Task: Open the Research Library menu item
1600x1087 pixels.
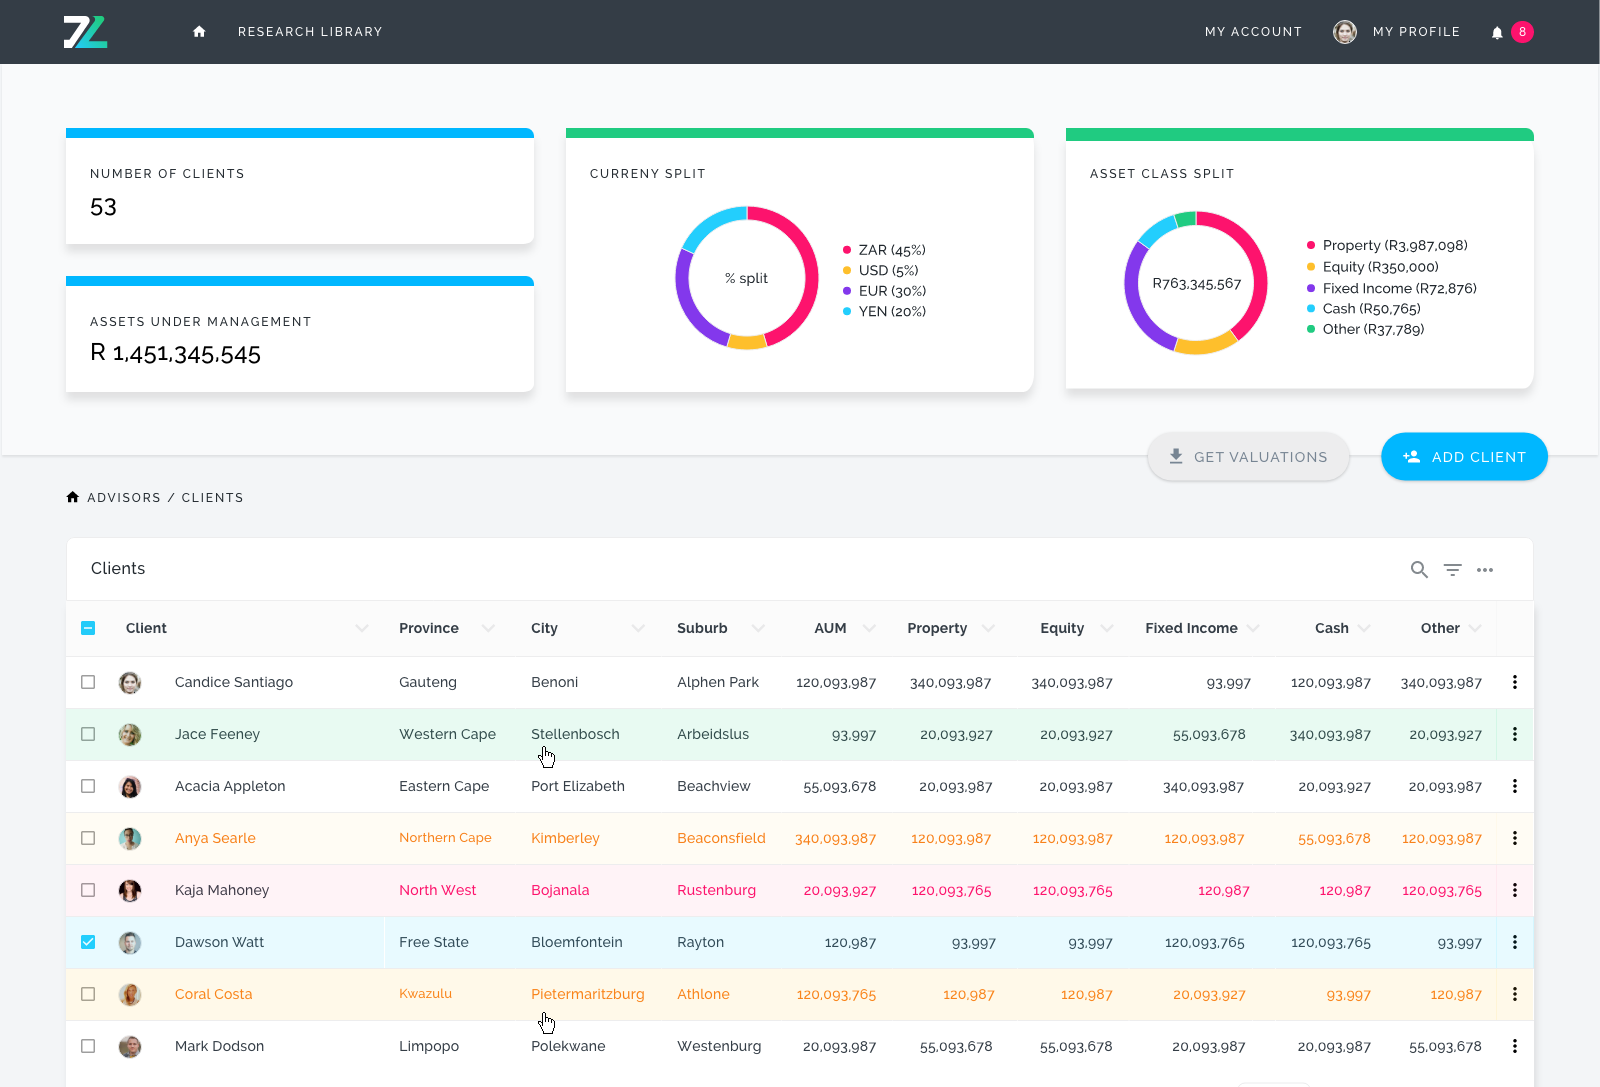Action: point(310,32)
